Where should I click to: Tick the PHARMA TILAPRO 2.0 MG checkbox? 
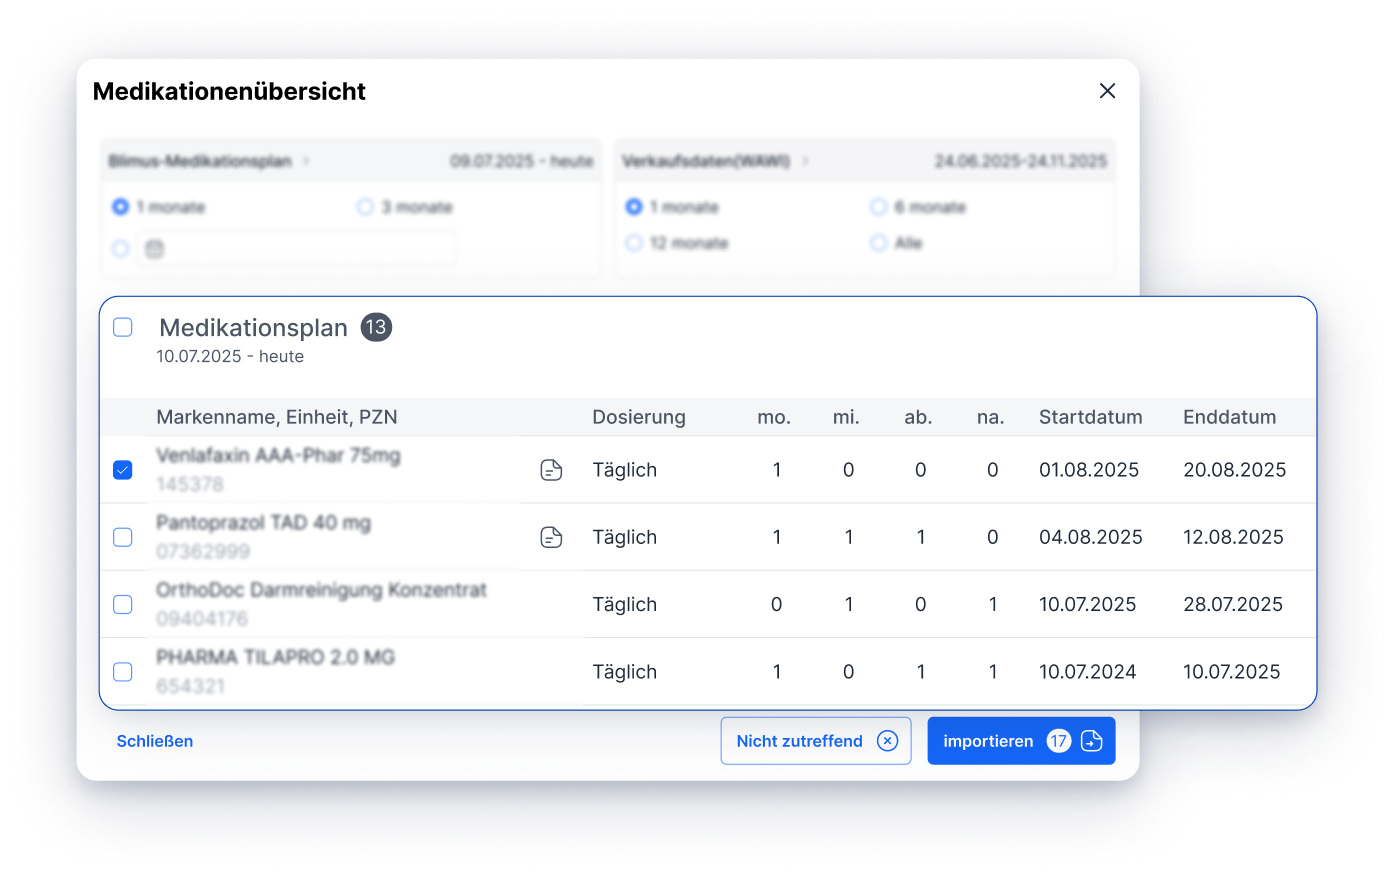click(123, 672)
